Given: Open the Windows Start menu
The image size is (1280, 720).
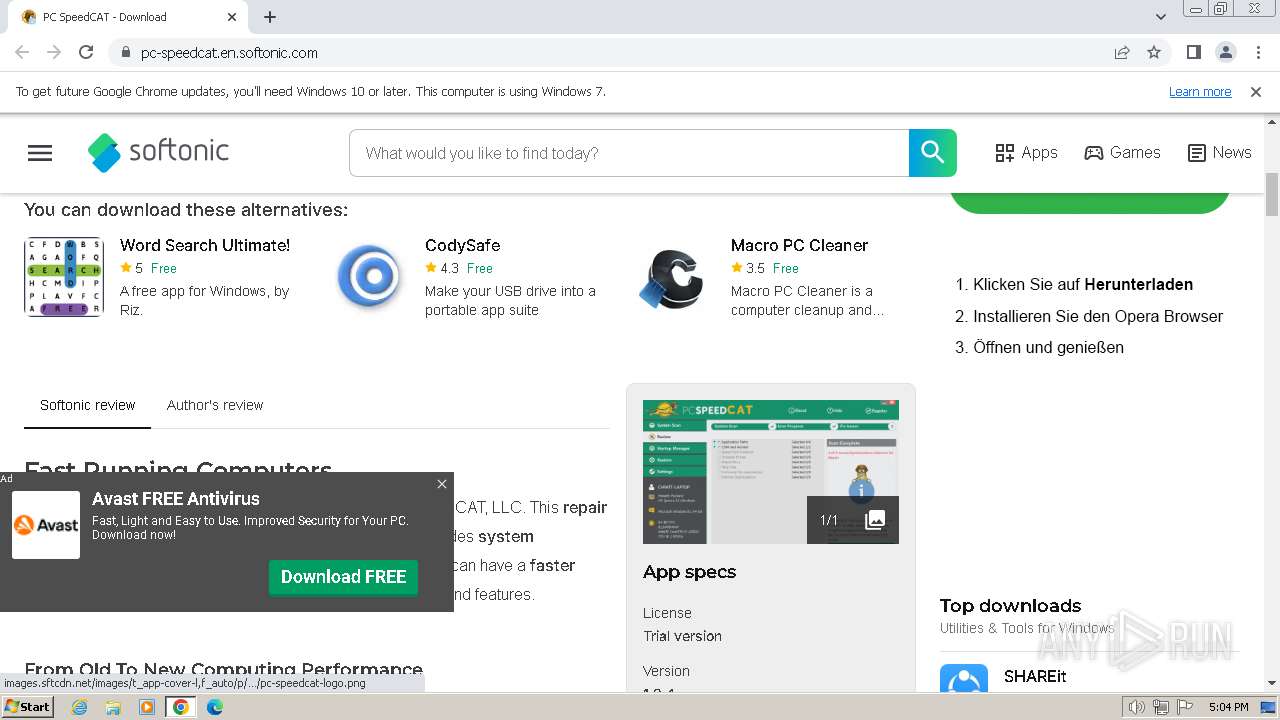Looking at the screenshot, I should pos(27,707).
